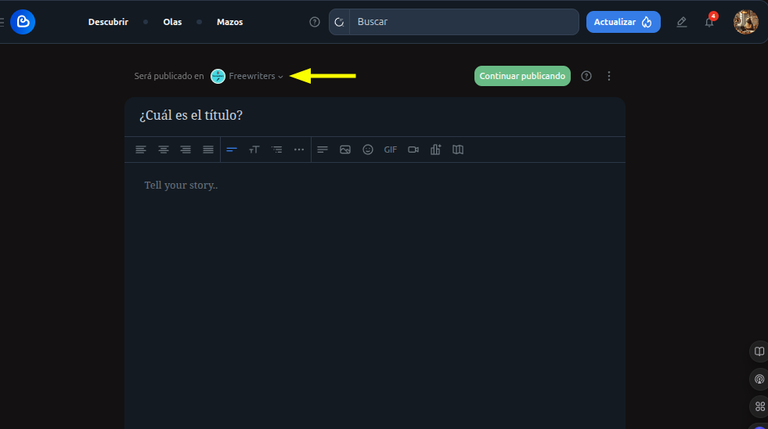Insert an image via picture icon
Image resolution: width=768 pixels, height=429 pixels.
pos(345,149)
